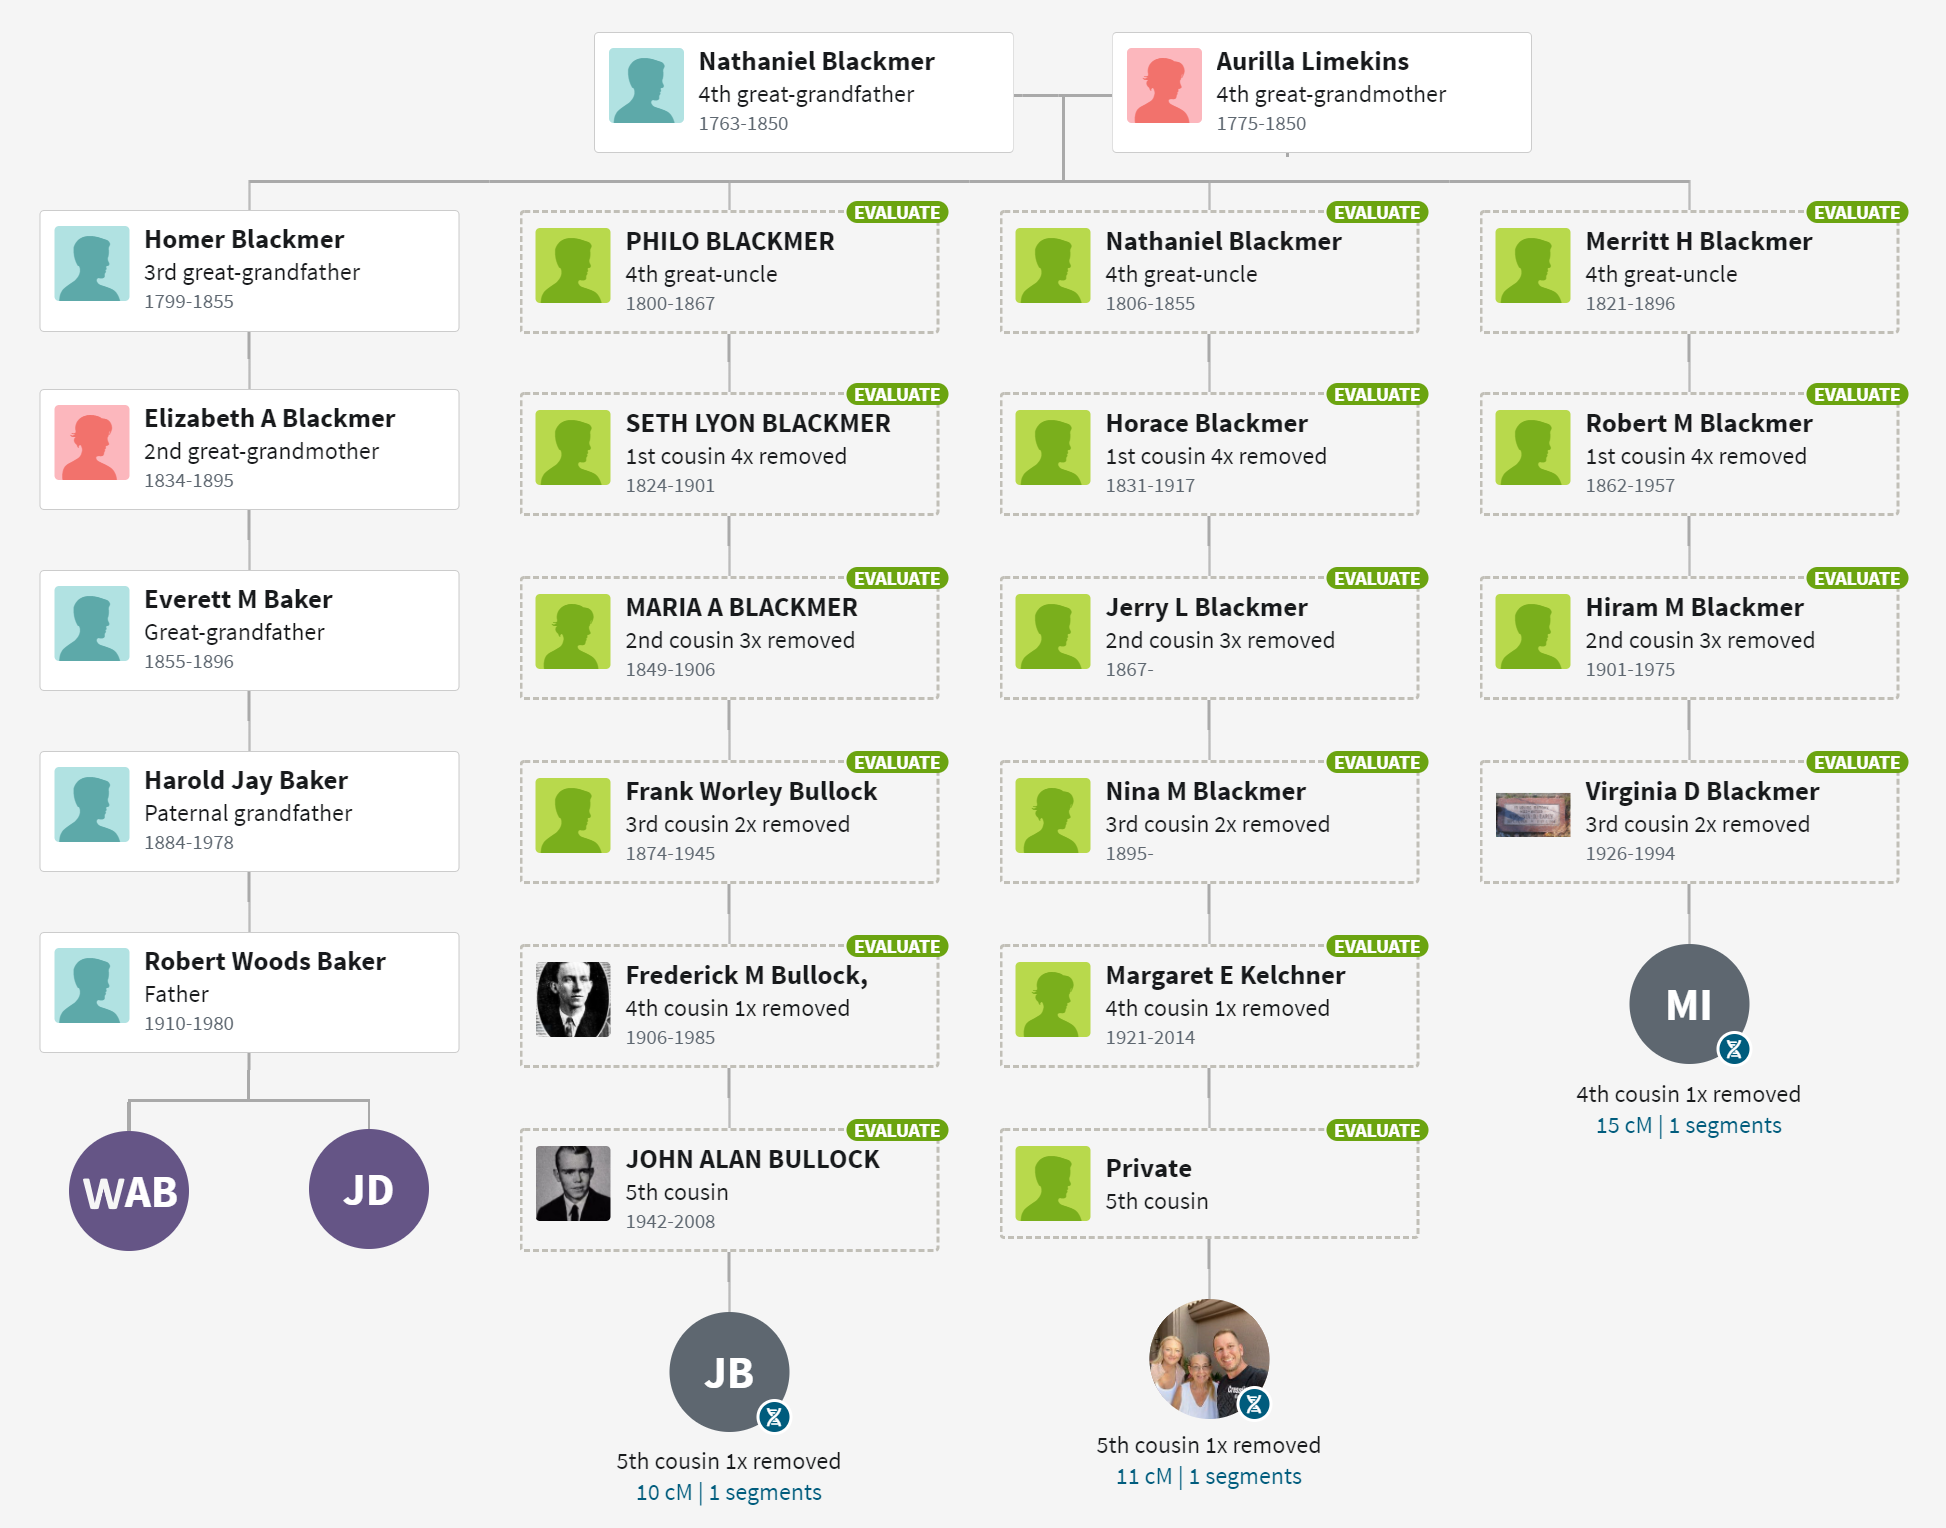The image size is (1946, 1528).
Task: Click EVALUATE badge on Merritt H Blackmer
Action: (1857, 212)
